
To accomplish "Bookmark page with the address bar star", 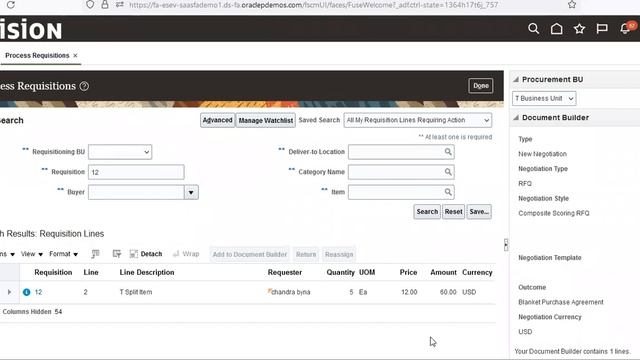I will point(572,4).
